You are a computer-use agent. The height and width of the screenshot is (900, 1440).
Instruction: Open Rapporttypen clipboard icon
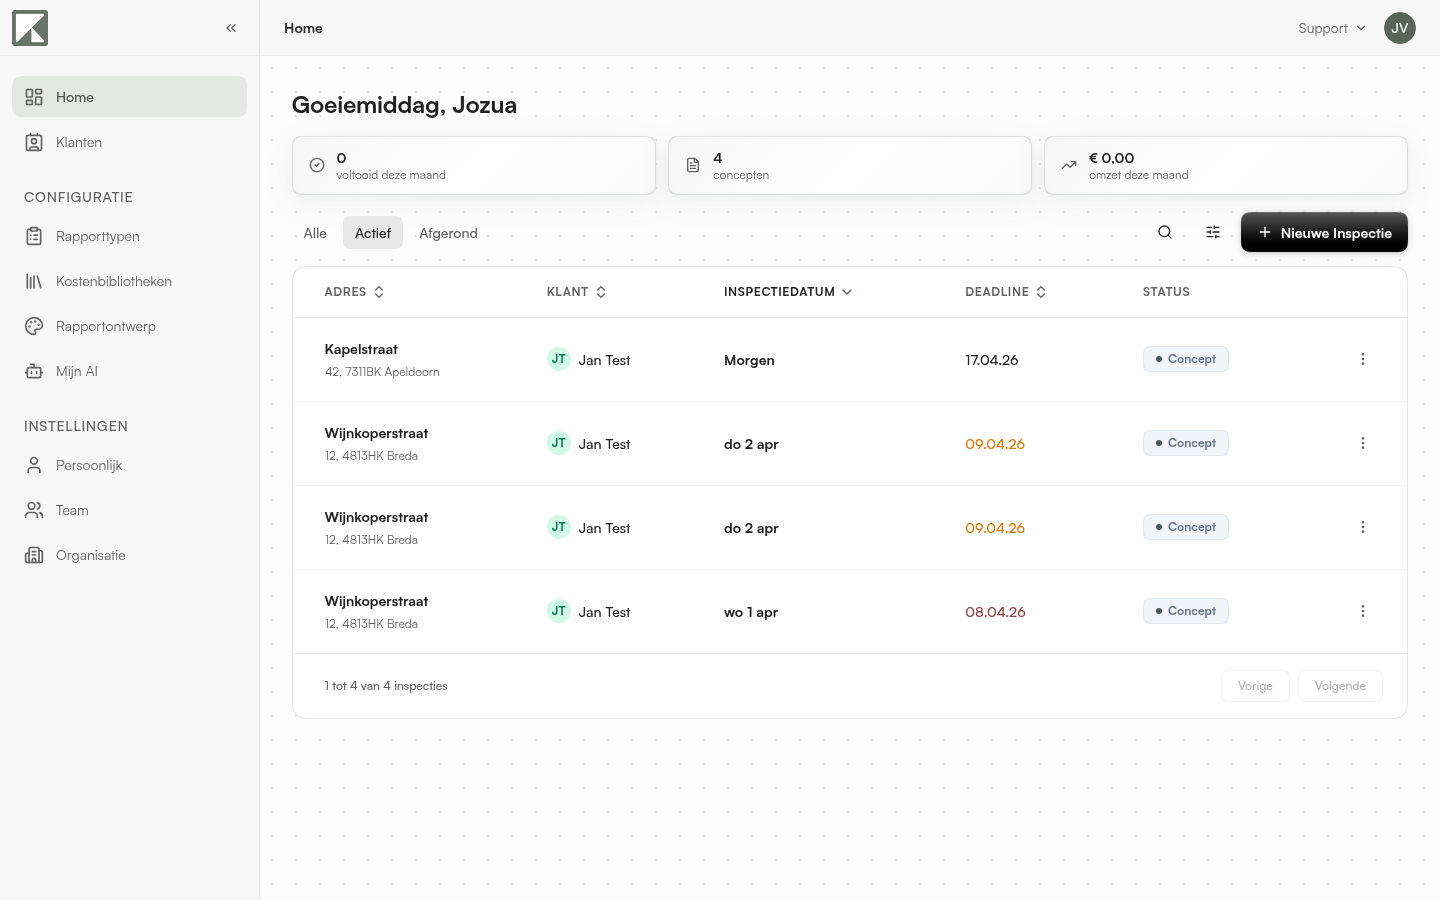pyautogui.click(x=34, y=236)
